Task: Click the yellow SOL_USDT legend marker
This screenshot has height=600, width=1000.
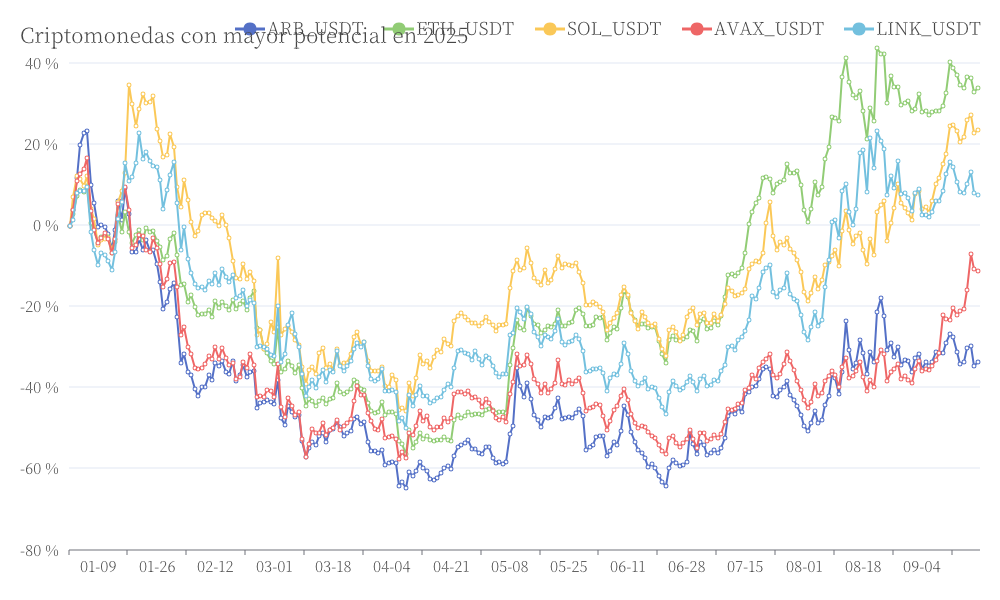Action: click(x=550, y=29)
